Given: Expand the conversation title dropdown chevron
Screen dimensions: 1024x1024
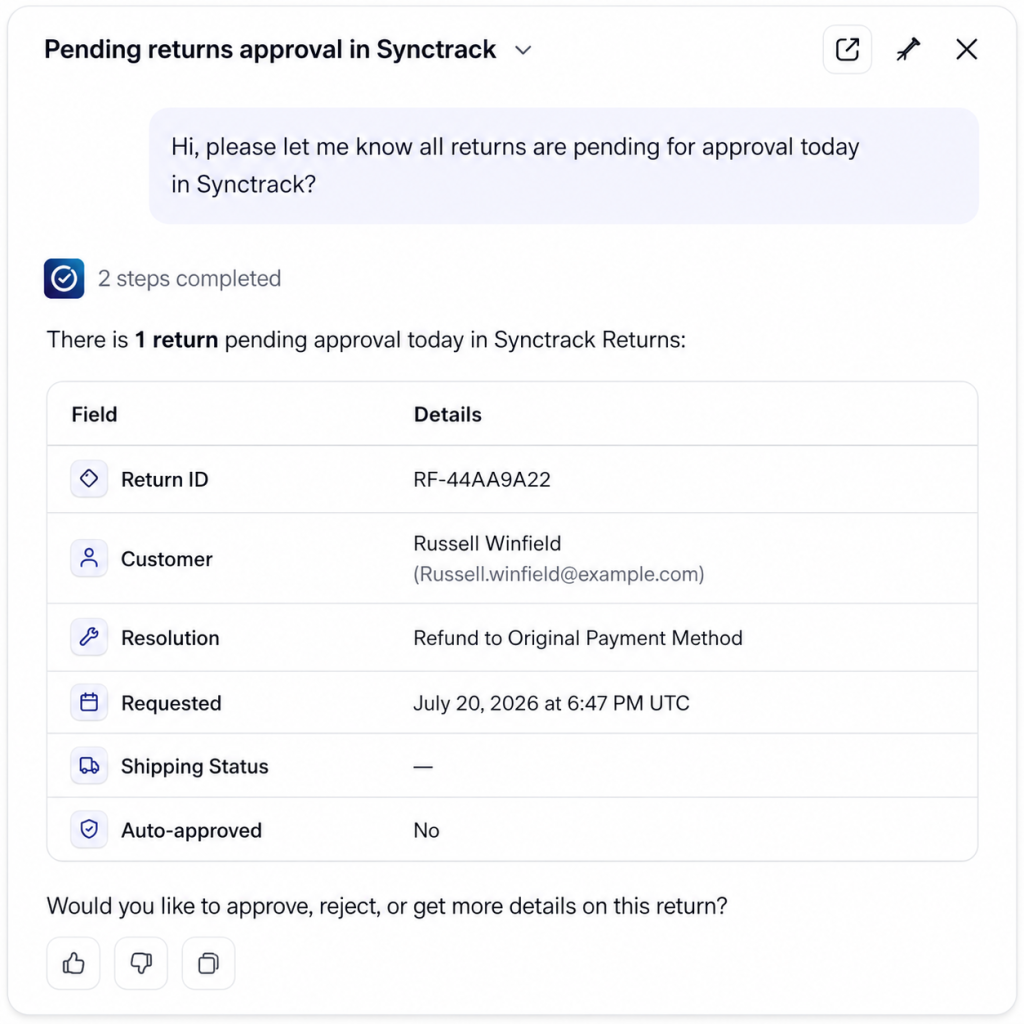Looking at the screenshot, I should coord(523,50).
